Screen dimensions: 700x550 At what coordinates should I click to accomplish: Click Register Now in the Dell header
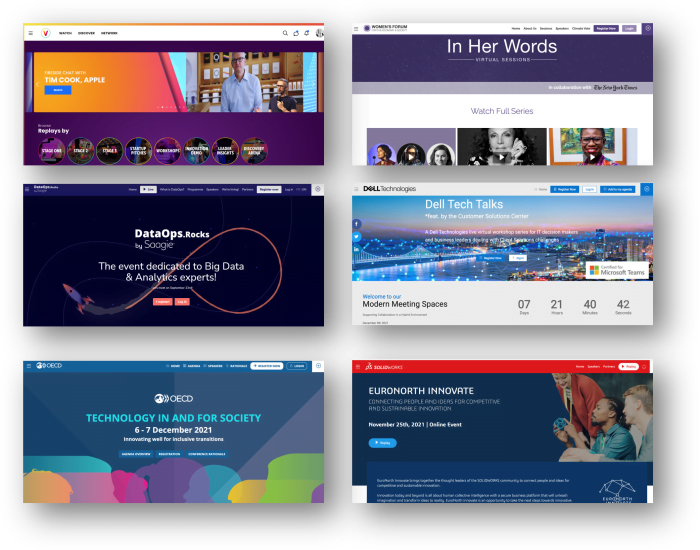[x=565, y=189]
